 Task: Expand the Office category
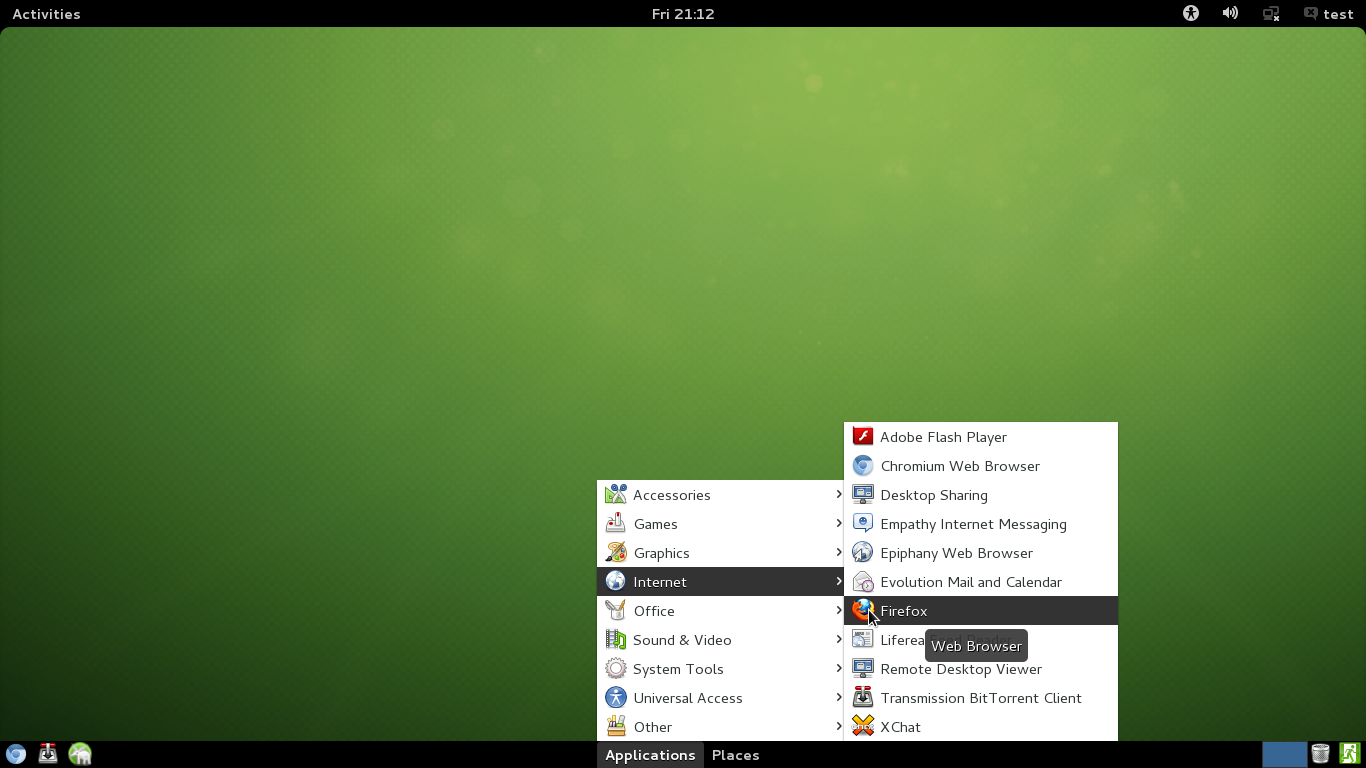[654, 610]
